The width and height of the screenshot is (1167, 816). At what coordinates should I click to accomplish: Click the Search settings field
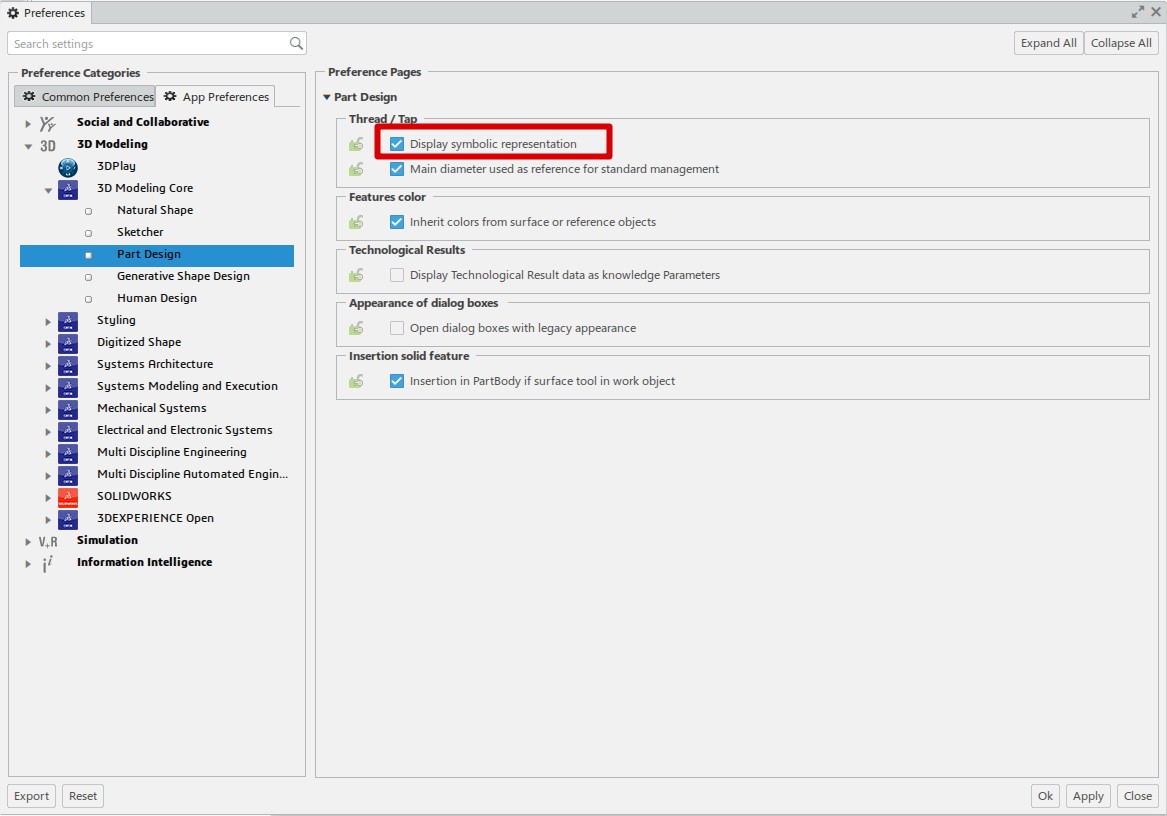148,44
